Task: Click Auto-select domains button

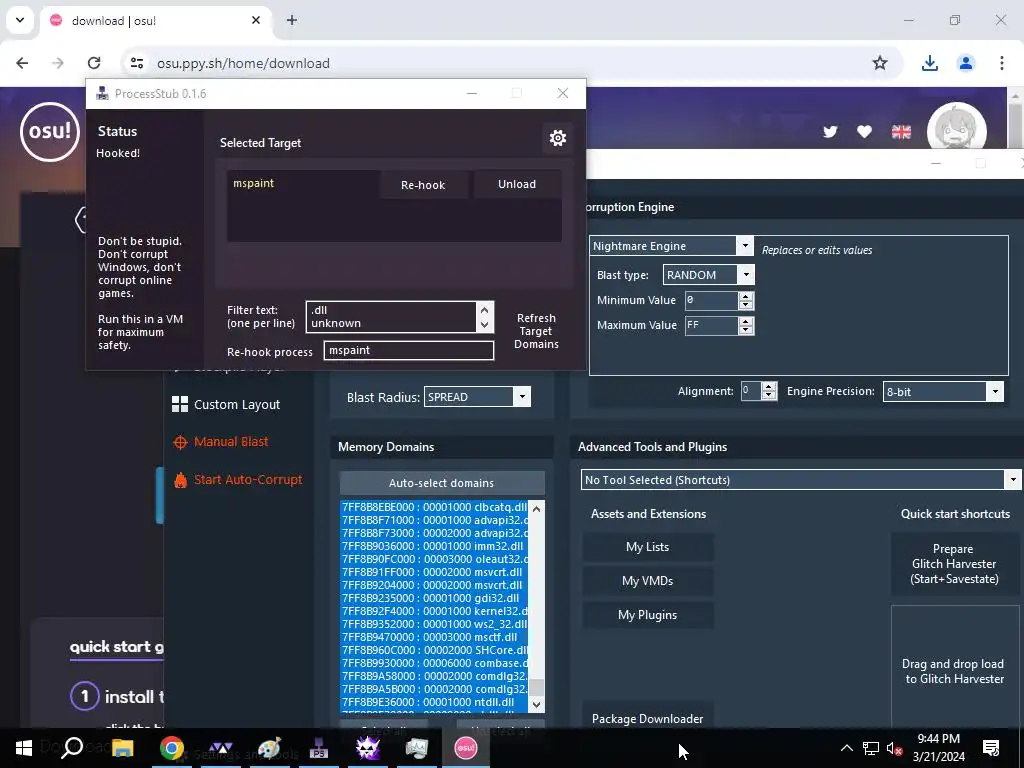Action: point(441,483)
